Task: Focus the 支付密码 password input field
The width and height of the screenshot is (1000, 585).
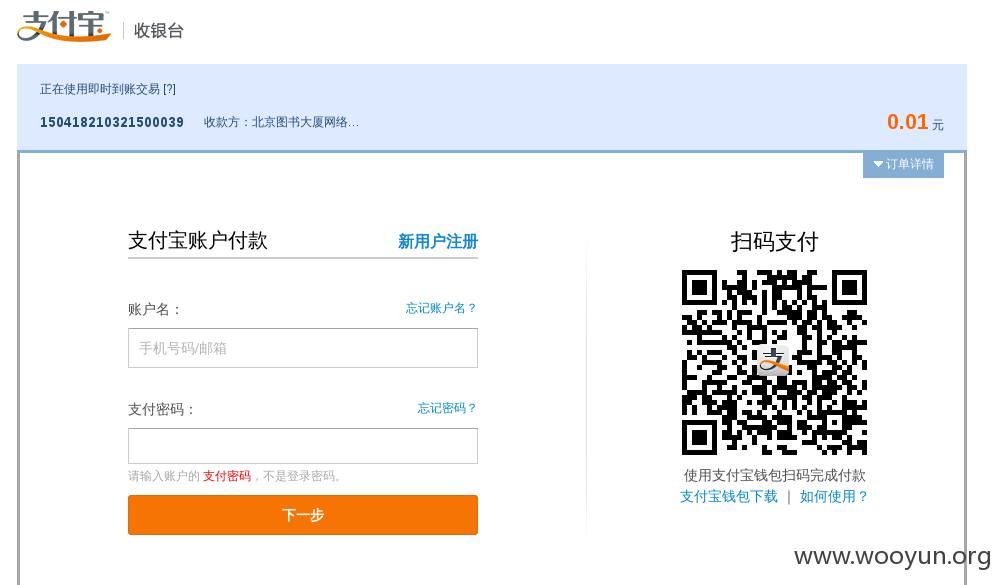Action: (x=303, y=446)
